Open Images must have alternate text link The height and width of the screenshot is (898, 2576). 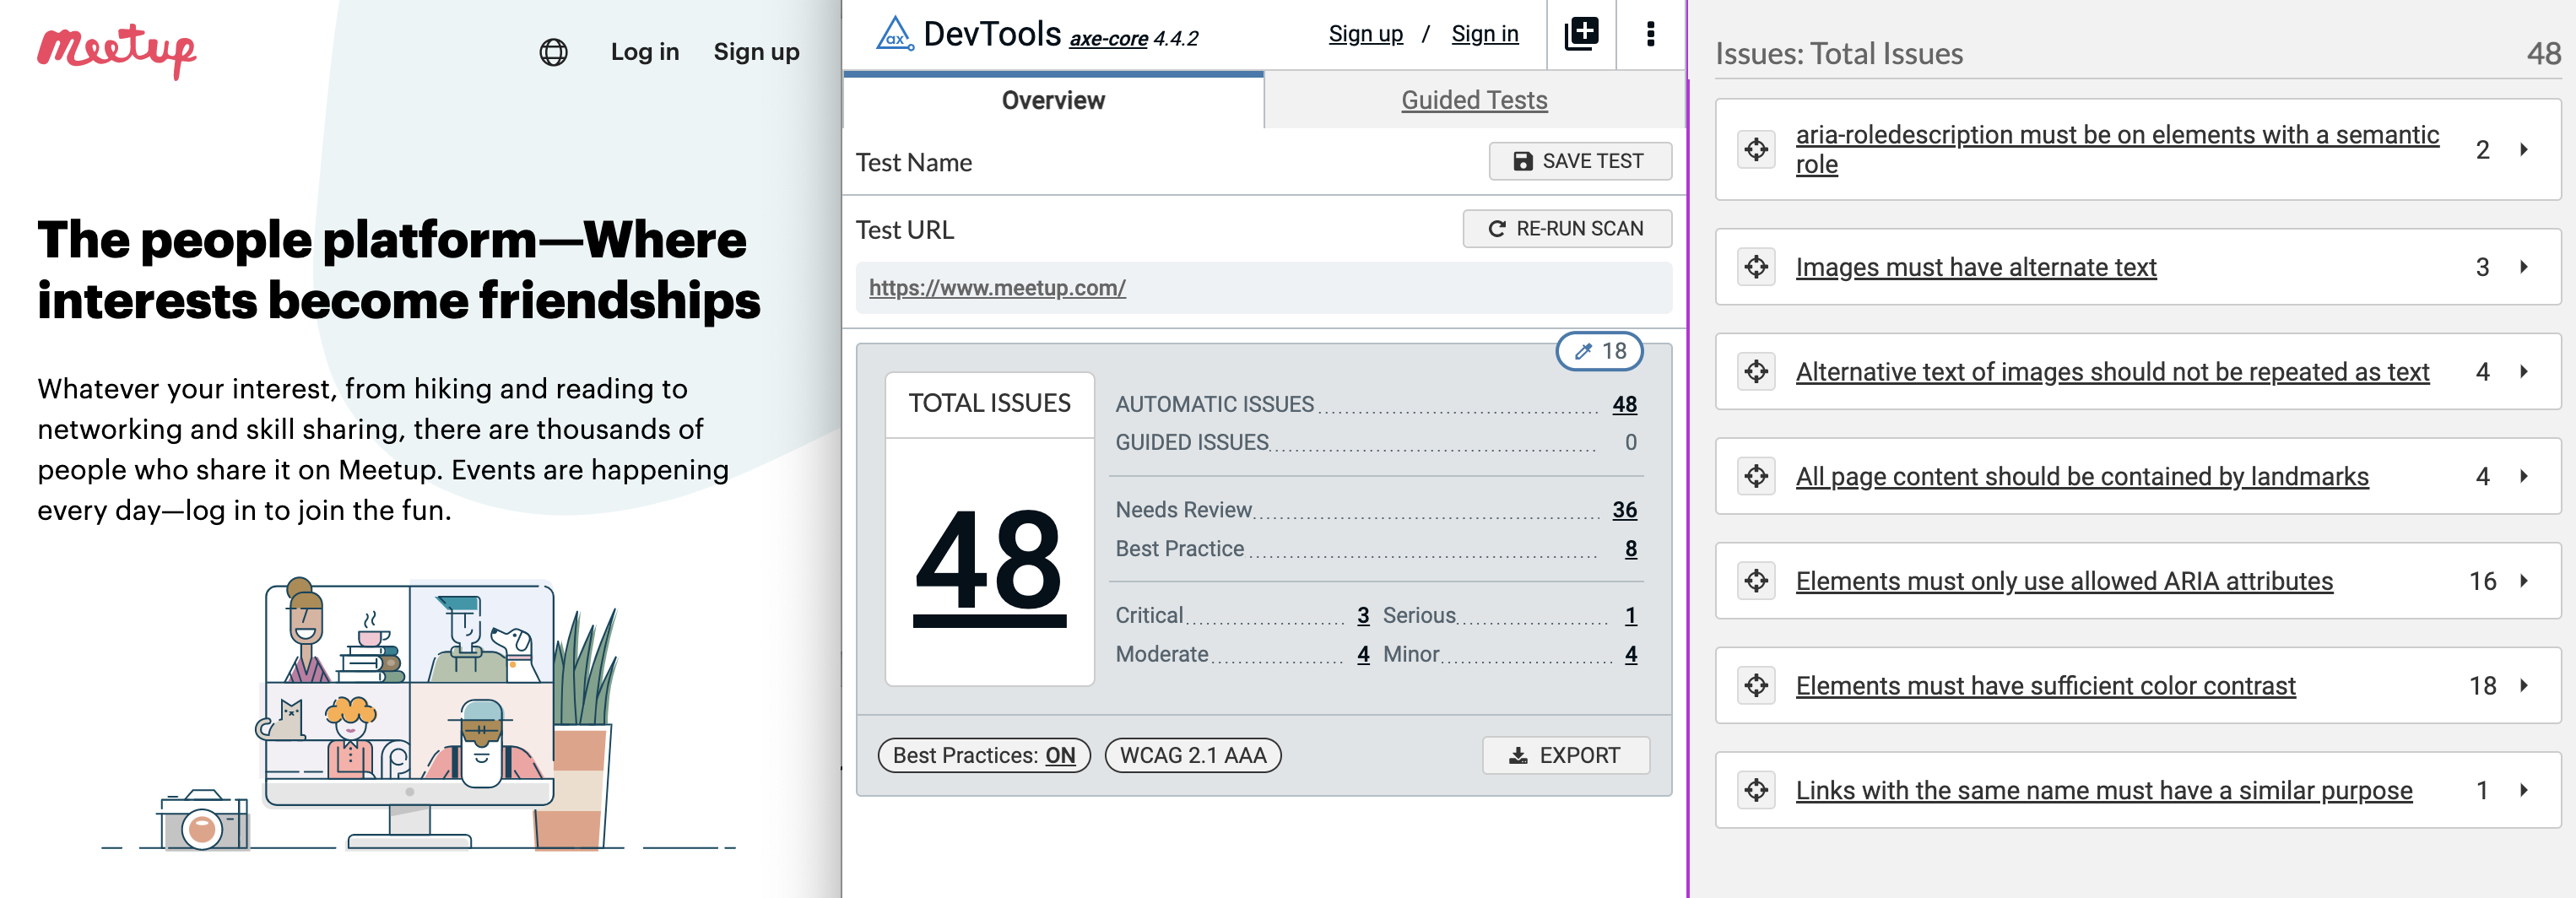tap(1976, 267)
